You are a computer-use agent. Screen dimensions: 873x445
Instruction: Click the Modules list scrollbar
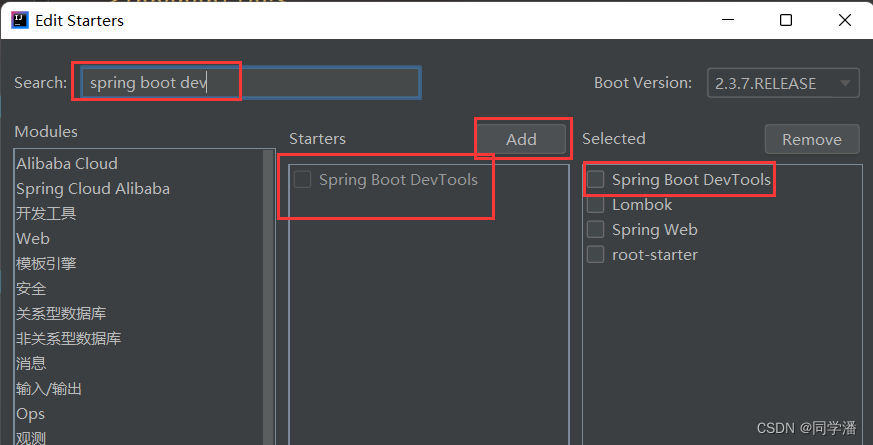click(268, 297)
